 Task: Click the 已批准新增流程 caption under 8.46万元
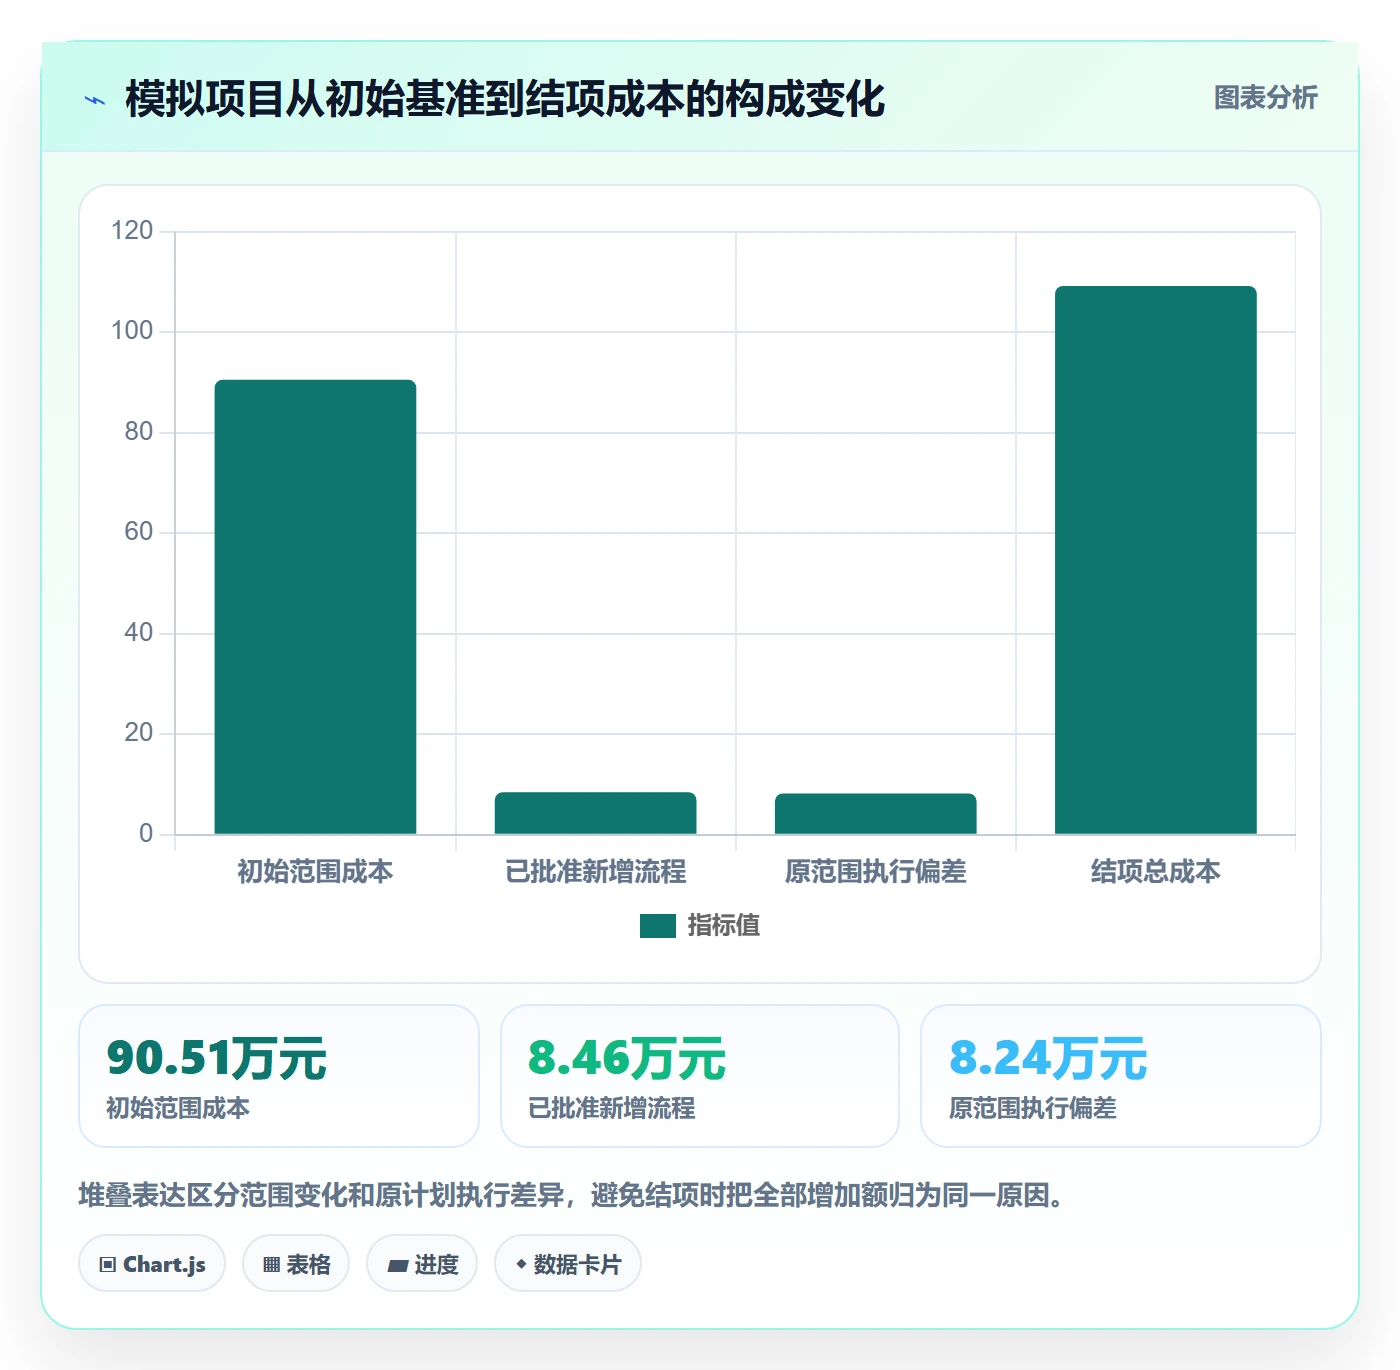point(612,1108)
